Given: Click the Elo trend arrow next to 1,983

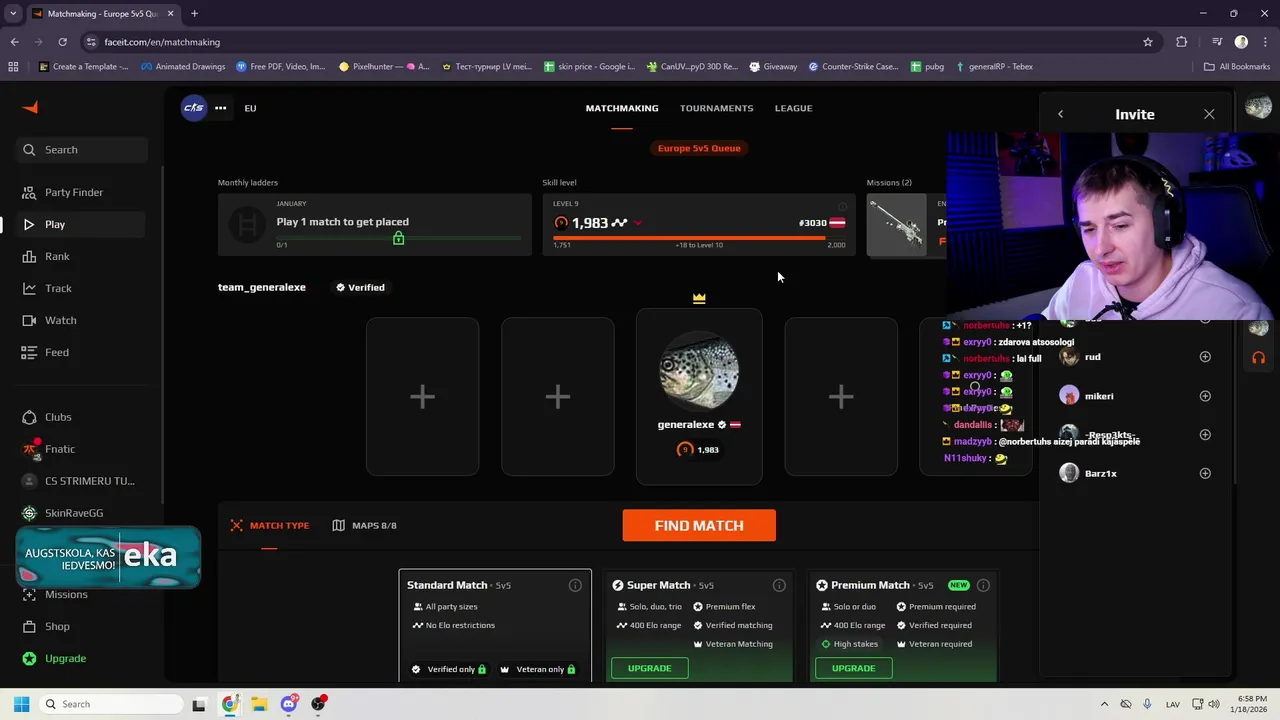Looking at the screenshot, I should (x=637, y=223).
